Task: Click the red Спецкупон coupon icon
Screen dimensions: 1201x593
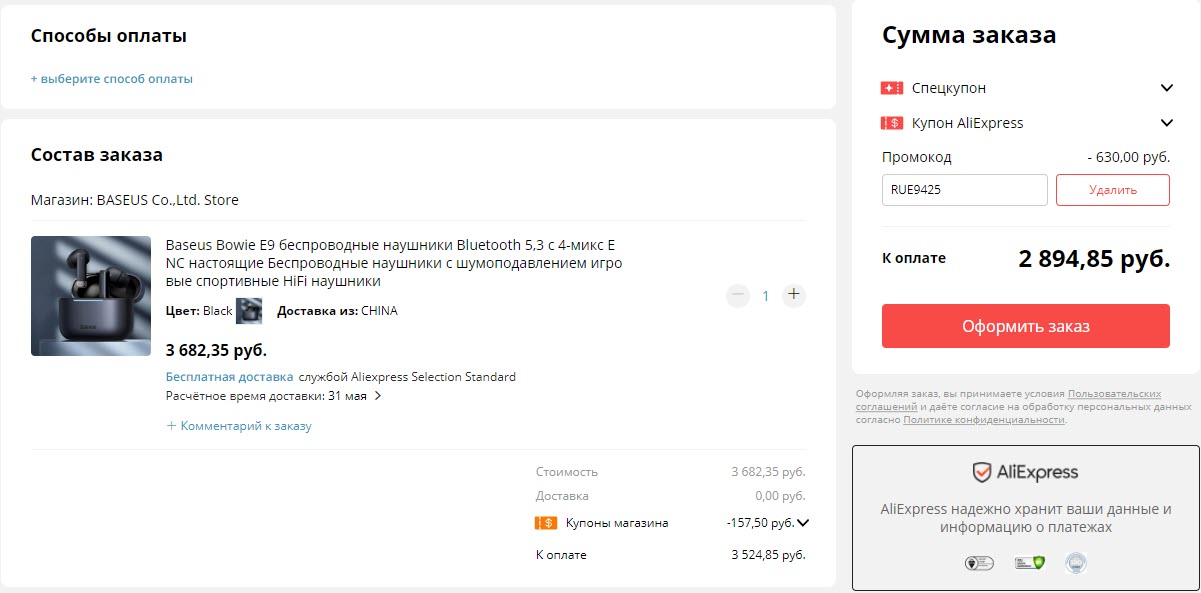Action: coord(892,88)
